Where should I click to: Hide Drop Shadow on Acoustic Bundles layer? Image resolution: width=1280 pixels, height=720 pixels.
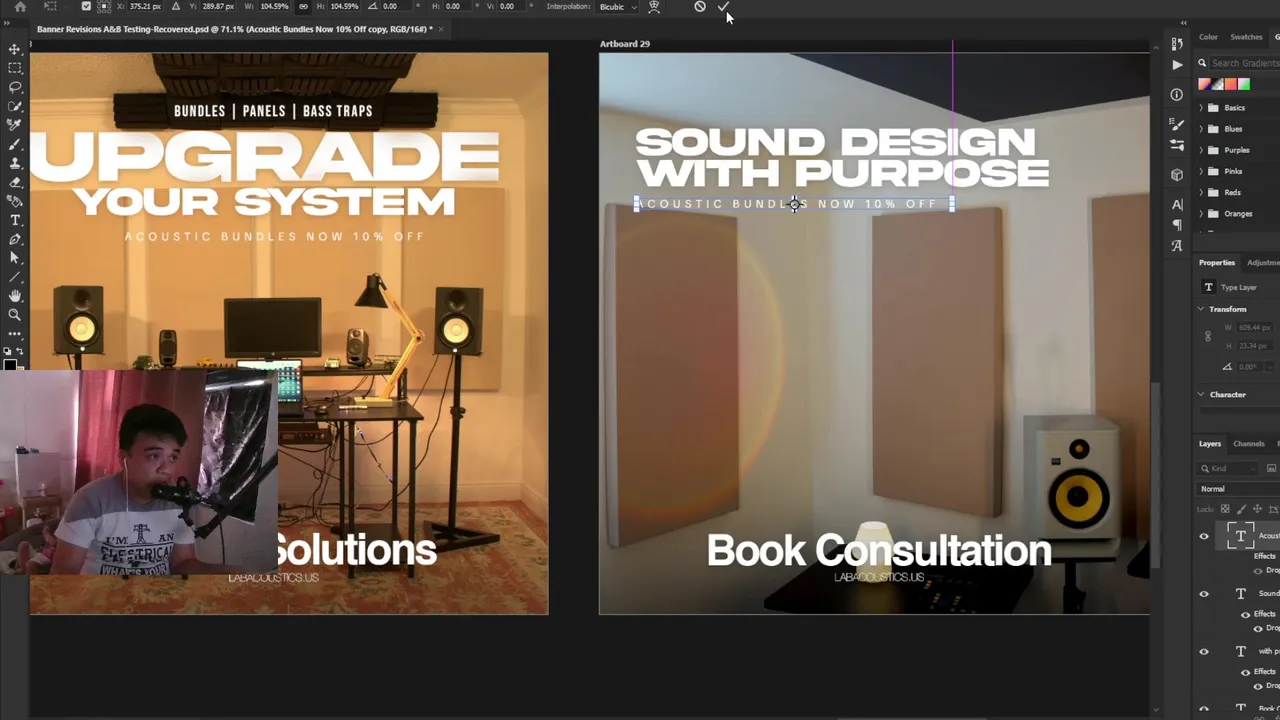pyautogui.click(x=1258, y=570)
